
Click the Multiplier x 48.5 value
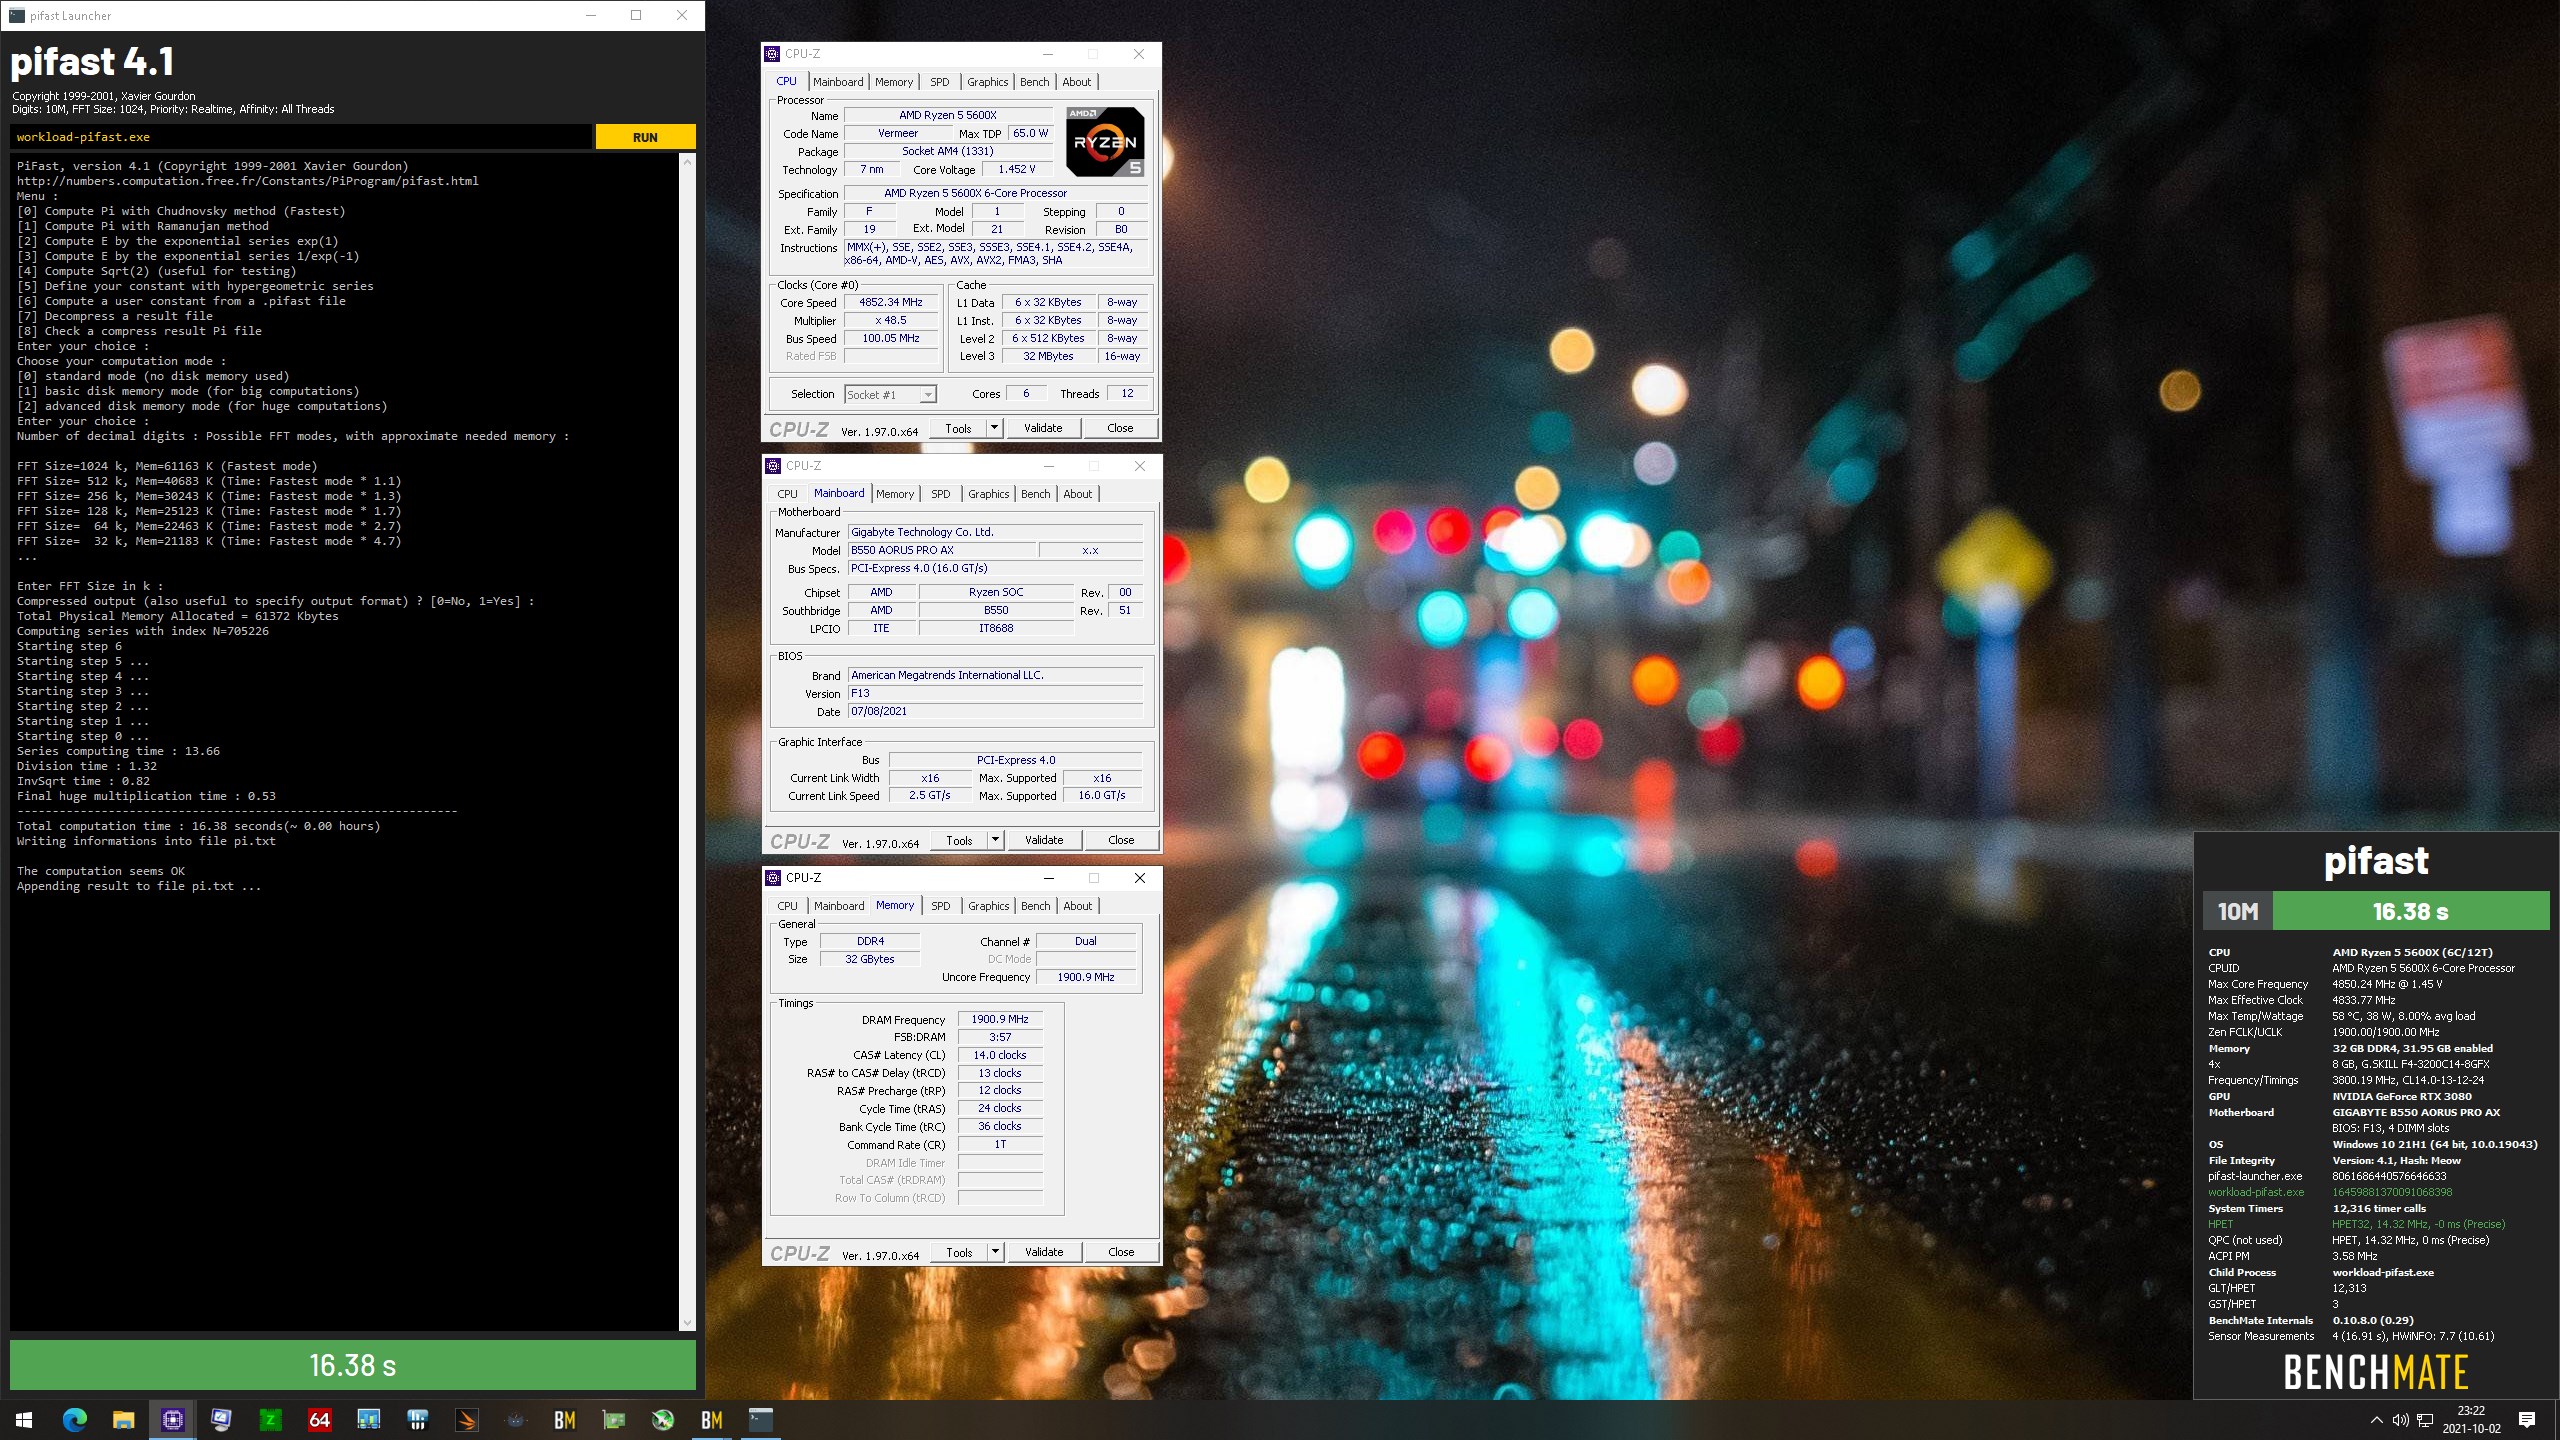891,320
